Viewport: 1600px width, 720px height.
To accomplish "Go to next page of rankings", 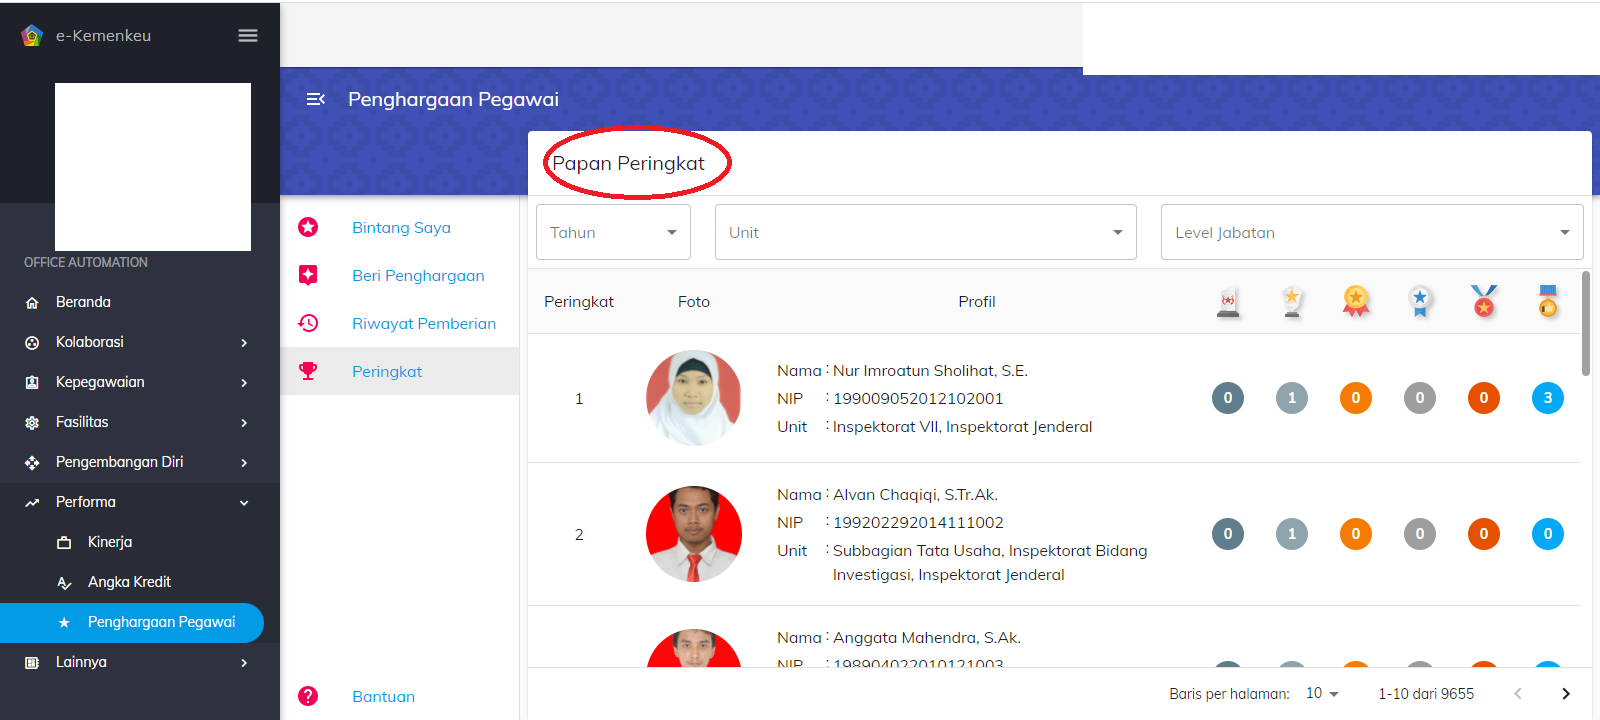I will click(1565, 694).
